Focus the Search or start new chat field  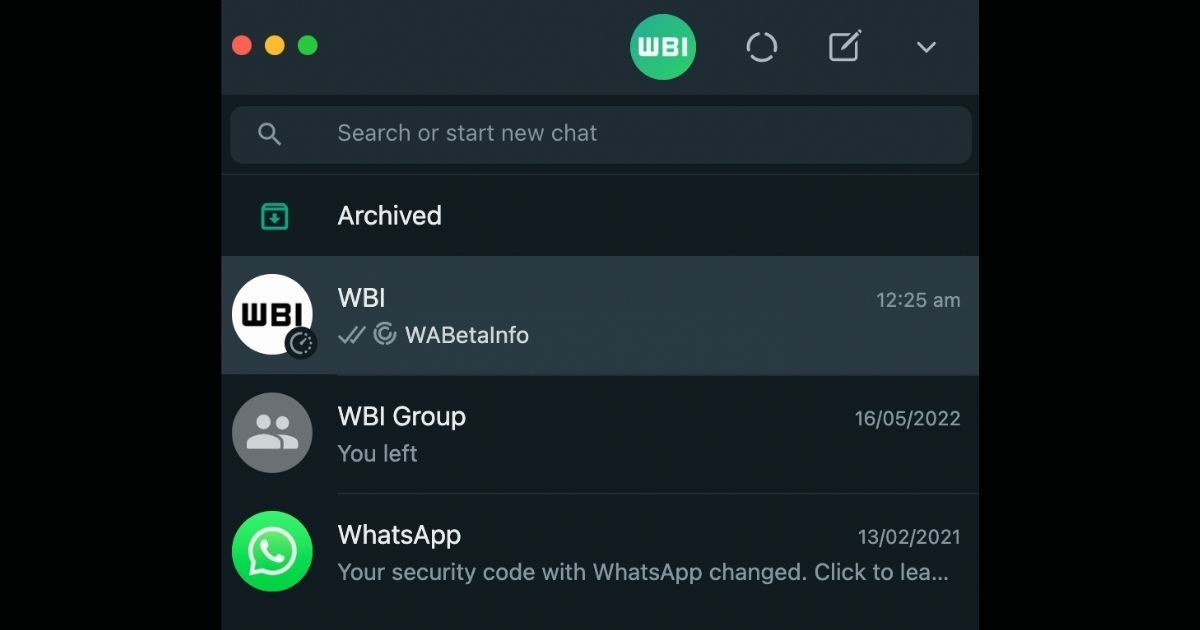click(601, 134)
